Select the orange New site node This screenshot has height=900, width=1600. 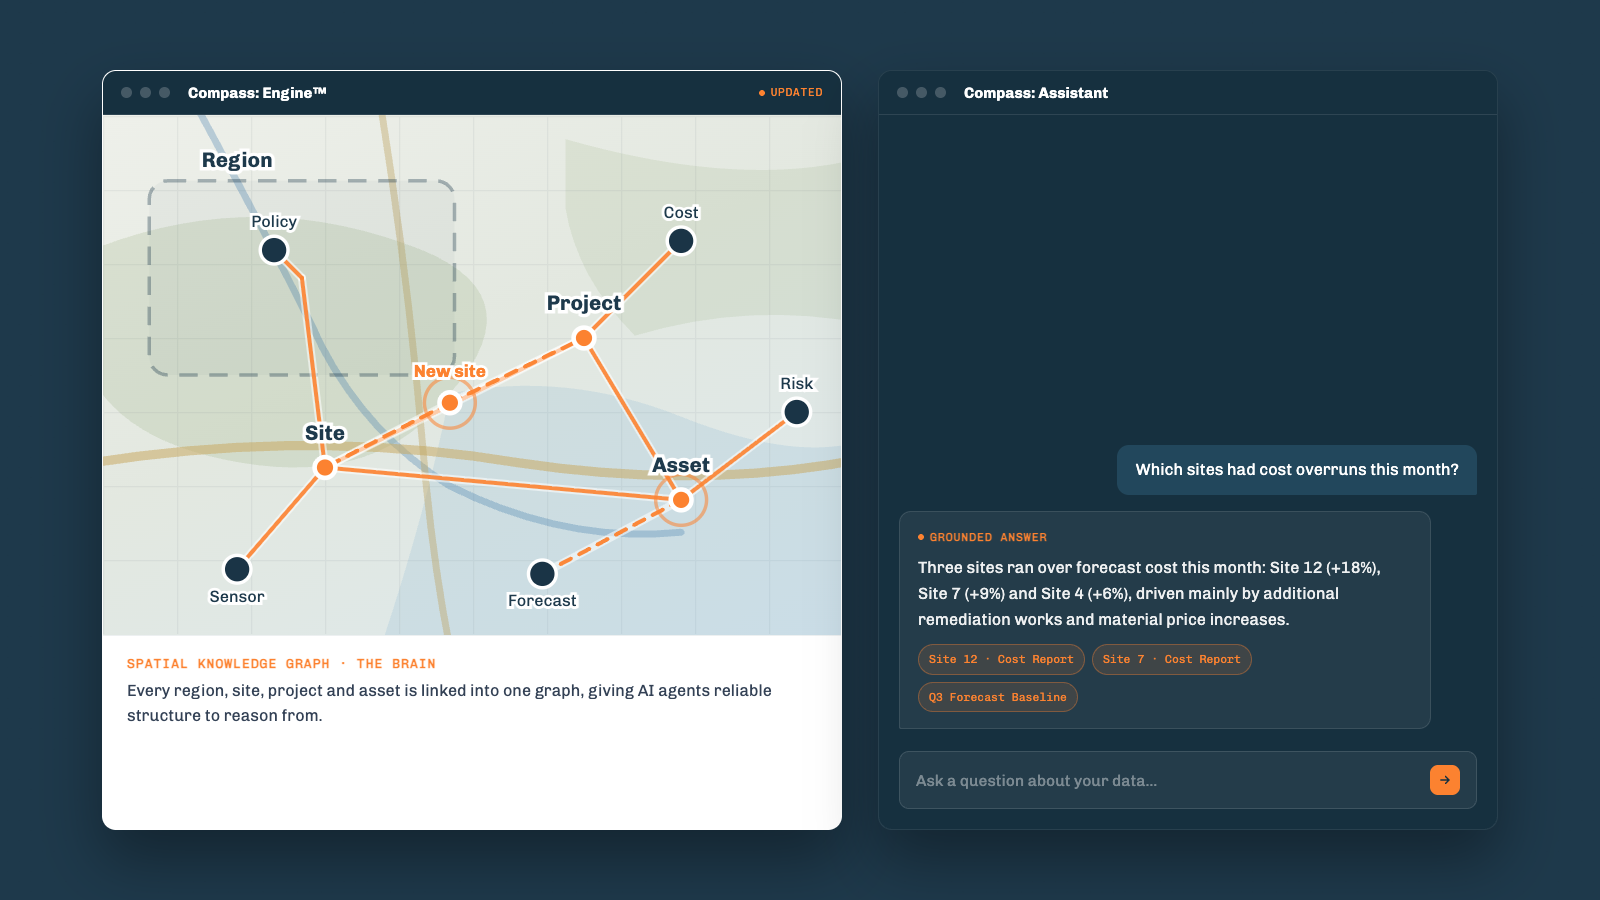[450, 403]
